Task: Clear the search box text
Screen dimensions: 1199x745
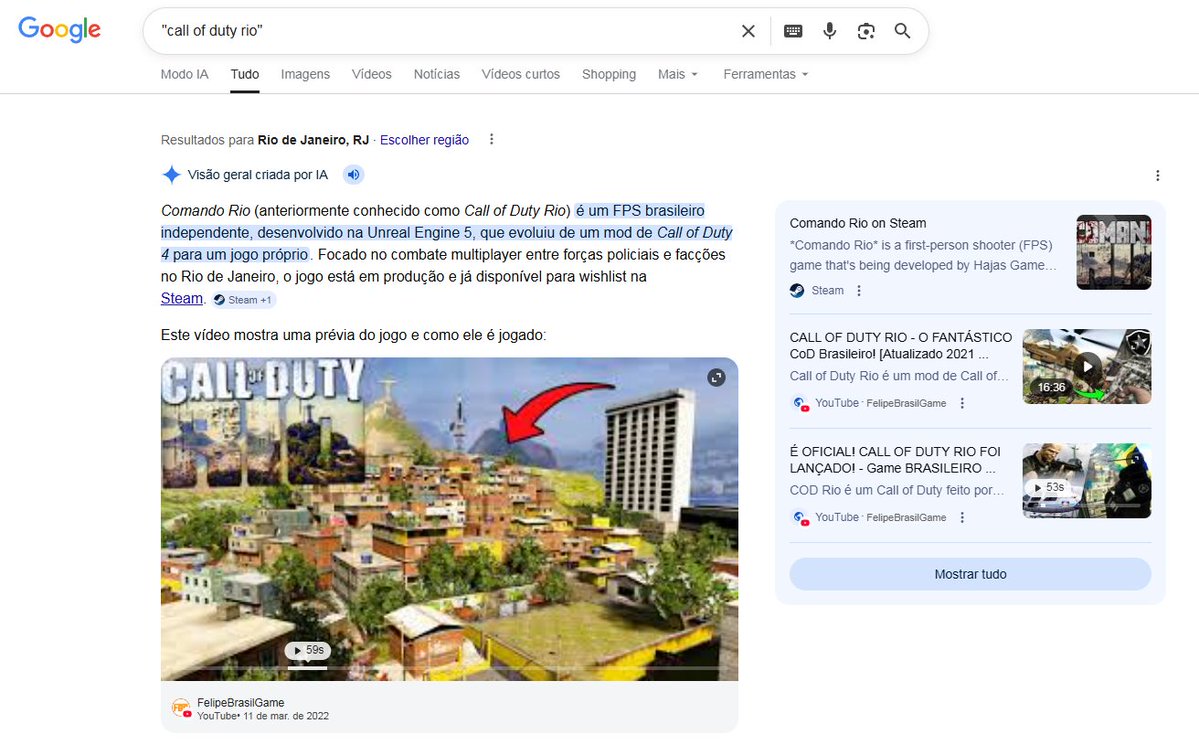Action: point(748,31)
